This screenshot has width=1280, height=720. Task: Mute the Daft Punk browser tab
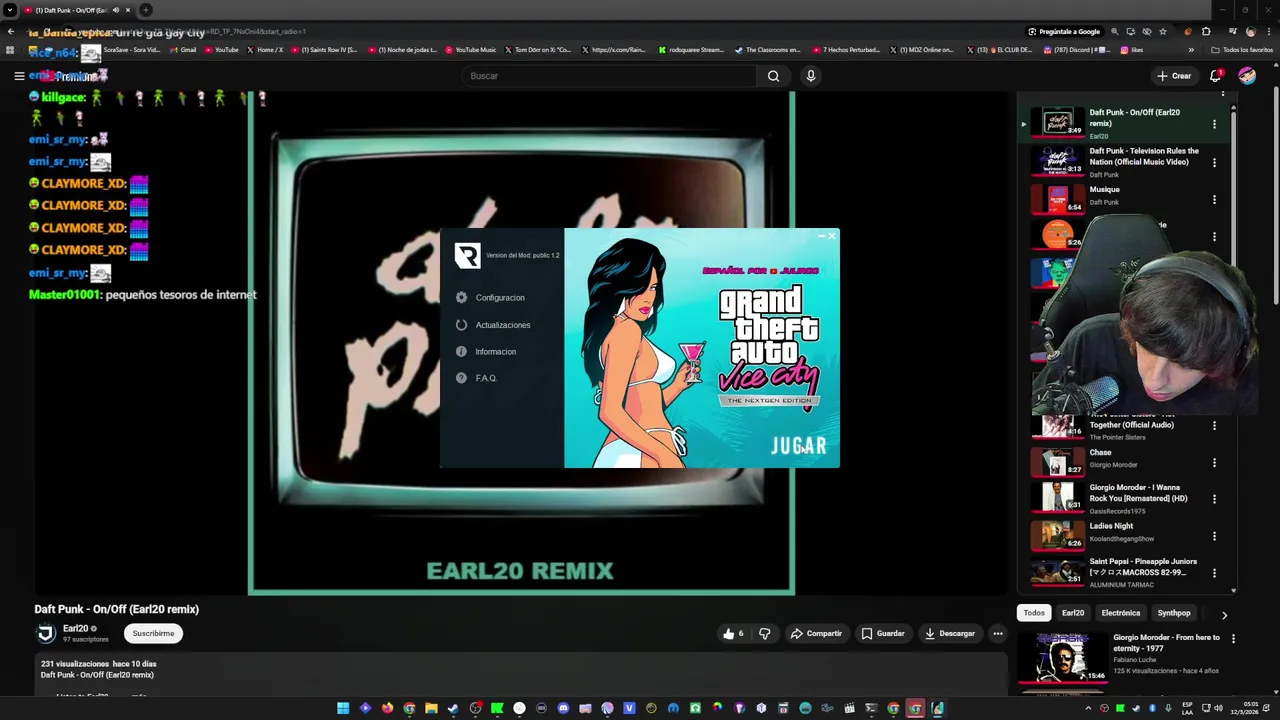pyautogui.click(x=115, y=10)
